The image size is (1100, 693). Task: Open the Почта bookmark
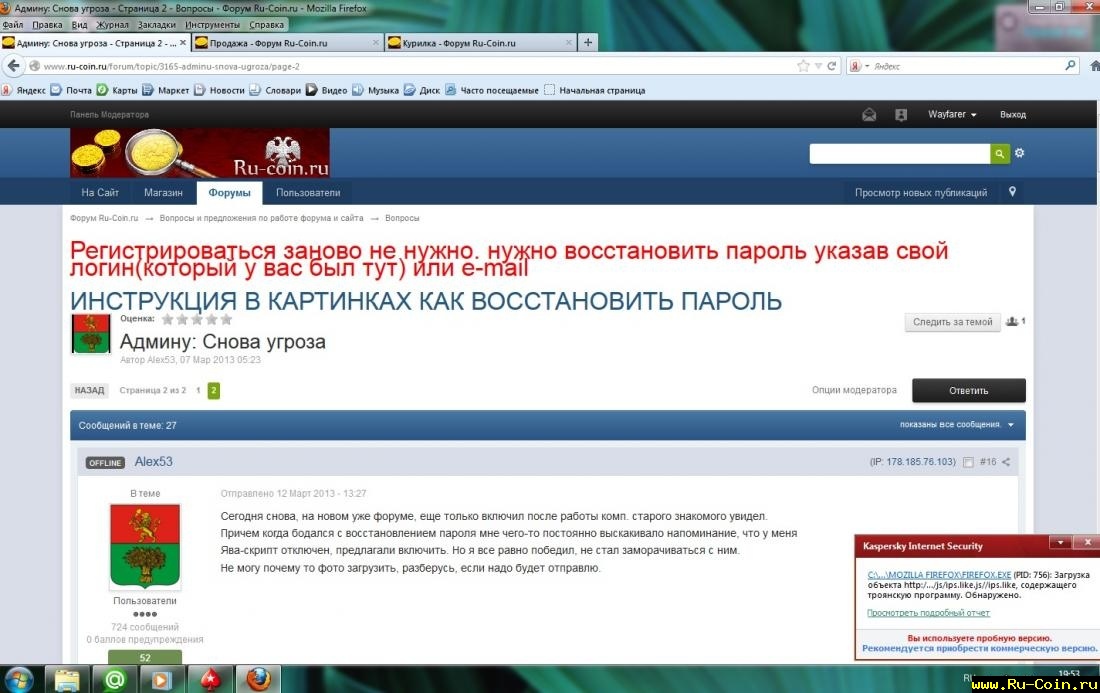[x=72, y=90]
